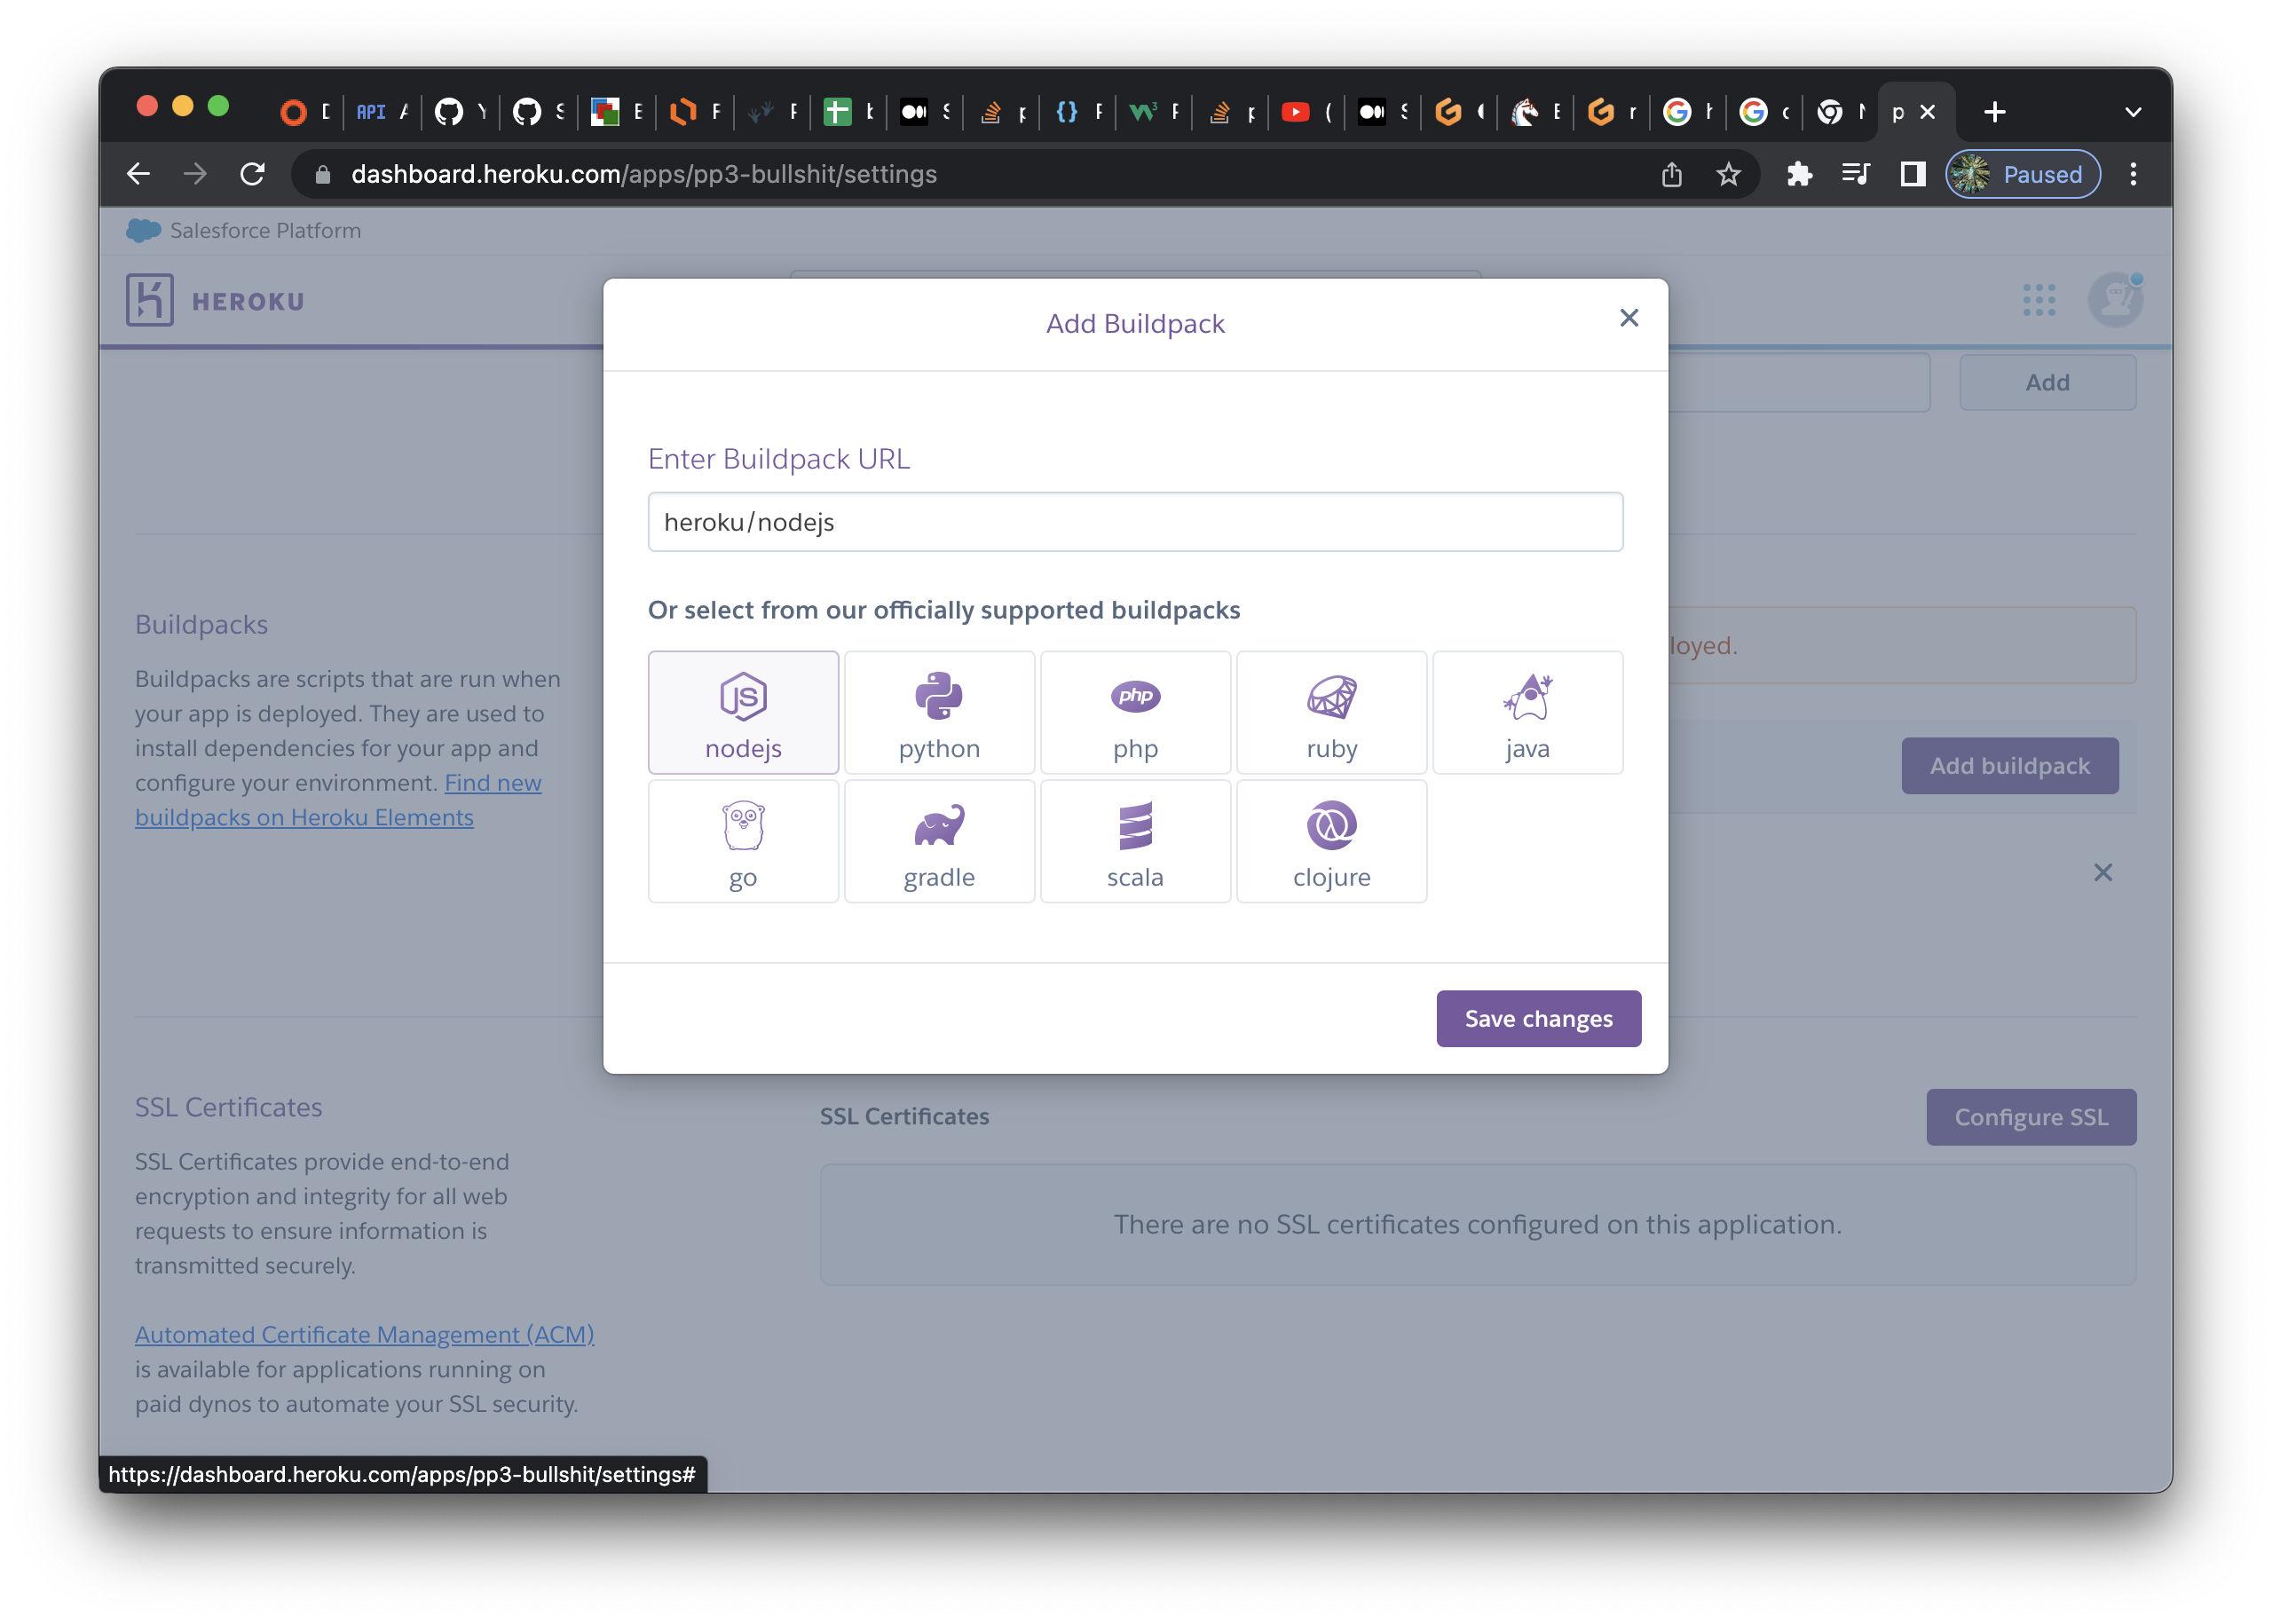Reload the Heroku settings page
This screenshot has height=1624, width=2272.
(x=252, y=174)
